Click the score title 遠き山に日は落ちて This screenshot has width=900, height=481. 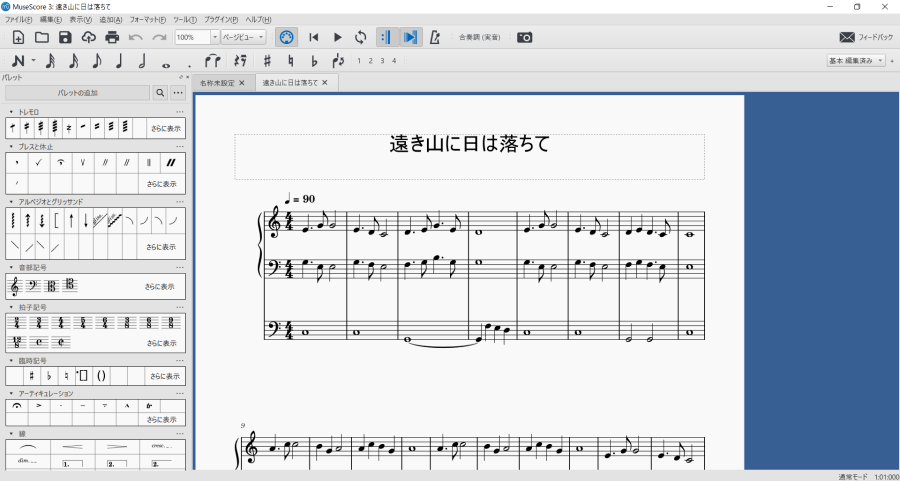(x=470, y=143)
